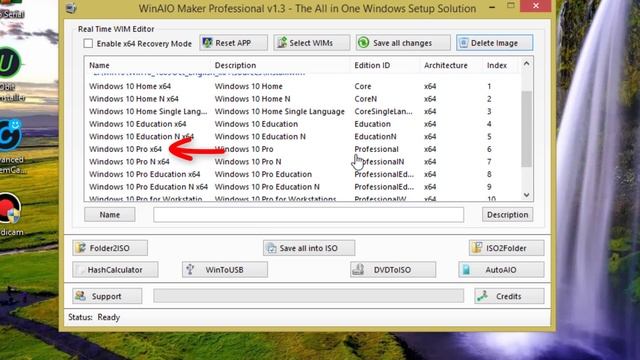
Task: Select the Windows 10 Education N x64 row
Action: [x=302, y=137]
